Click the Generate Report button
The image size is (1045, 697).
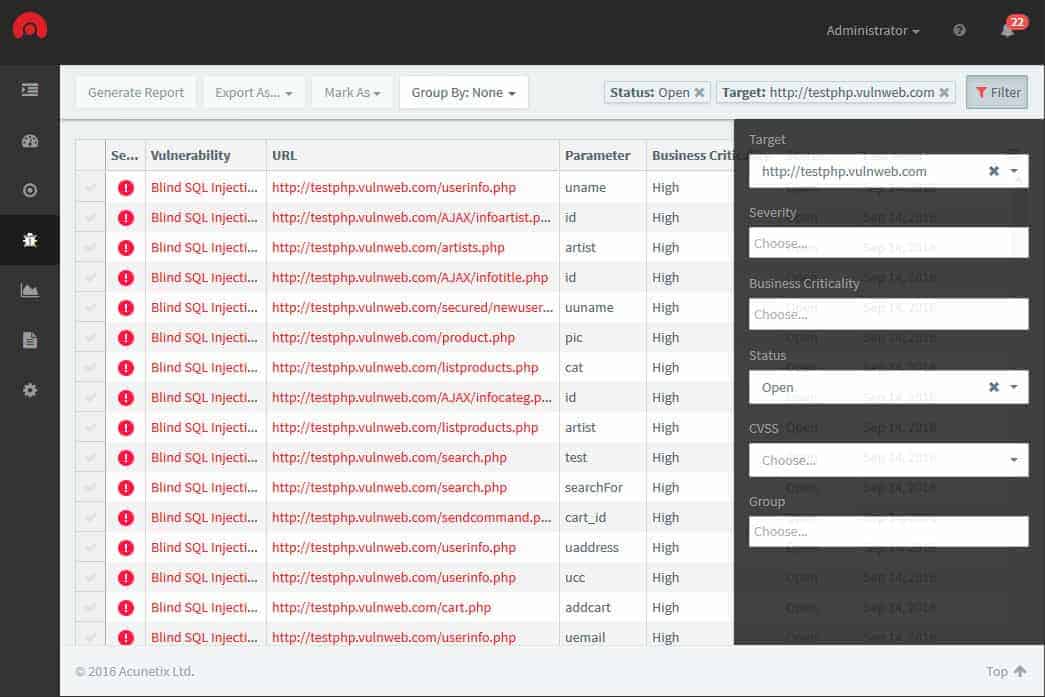tap(136, 93)
